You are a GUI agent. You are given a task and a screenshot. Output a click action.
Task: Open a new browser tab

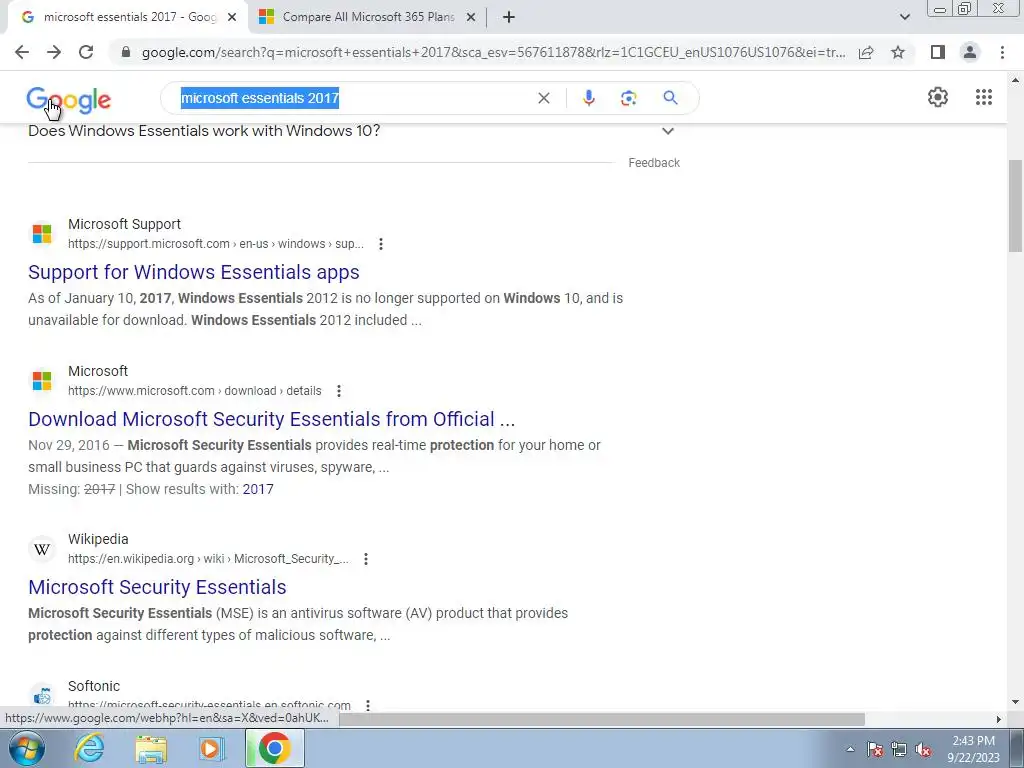tap(509, 17)
